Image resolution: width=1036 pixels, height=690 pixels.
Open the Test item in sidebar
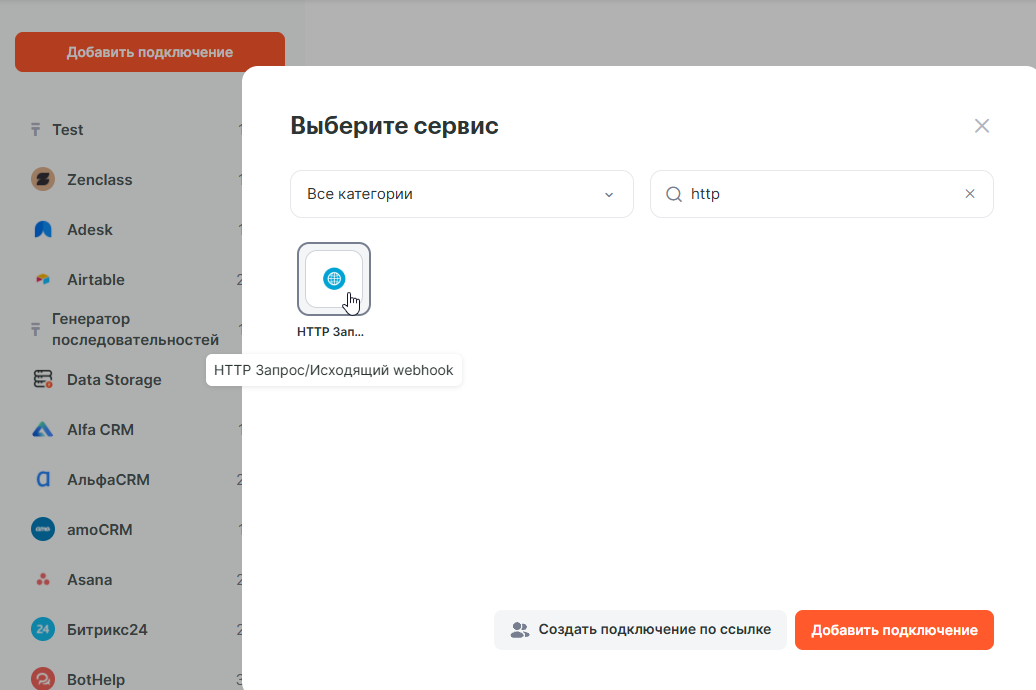(x=68, y=130)
